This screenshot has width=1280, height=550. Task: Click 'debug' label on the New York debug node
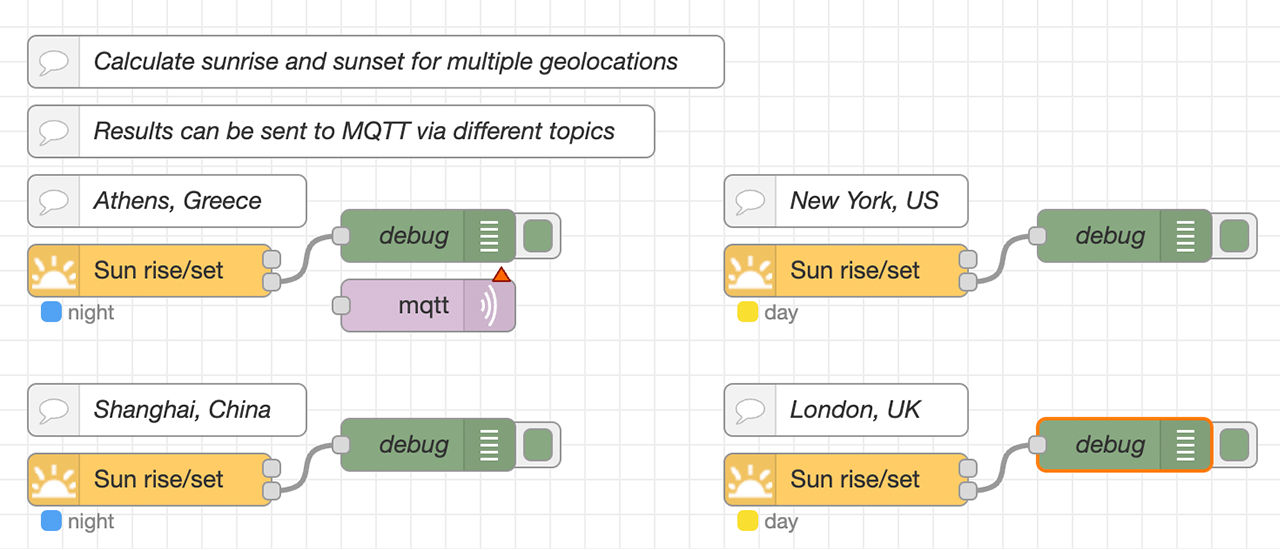pyautogui.click(x=1110, y=237)
